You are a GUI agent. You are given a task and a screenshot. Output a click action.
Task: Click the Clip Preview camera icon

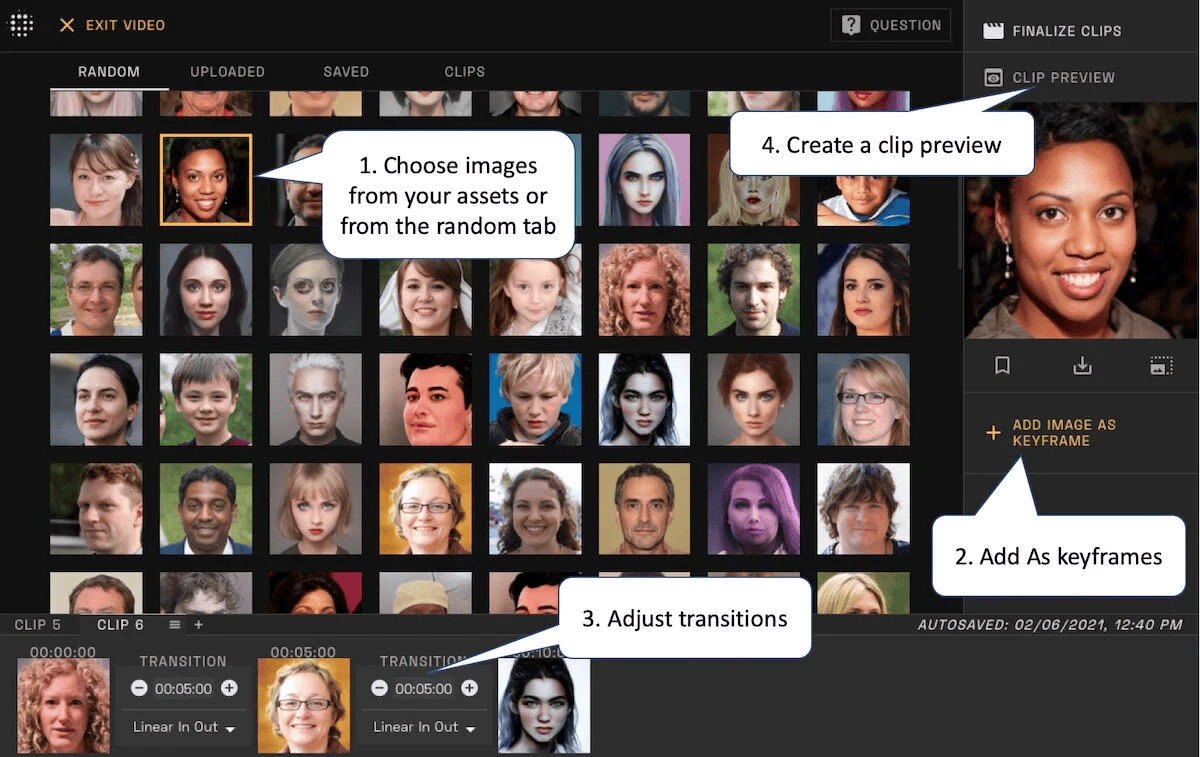[x=993, y=77]
